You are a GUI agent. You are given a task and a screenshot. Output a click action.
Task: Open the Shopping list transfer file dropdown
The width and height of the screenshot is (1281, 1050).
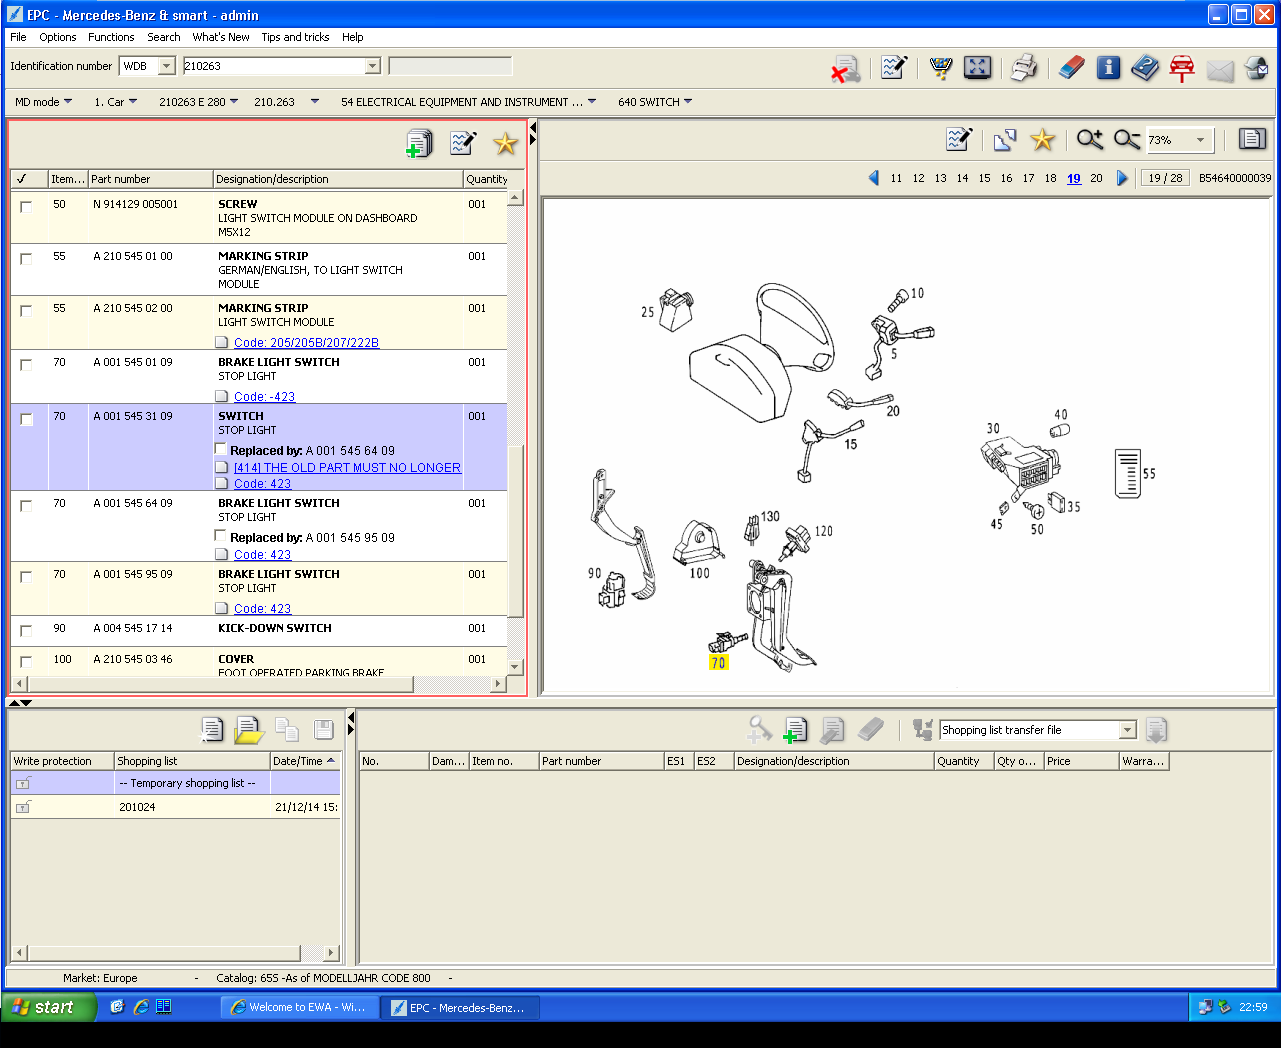[x=1128, y=730]
